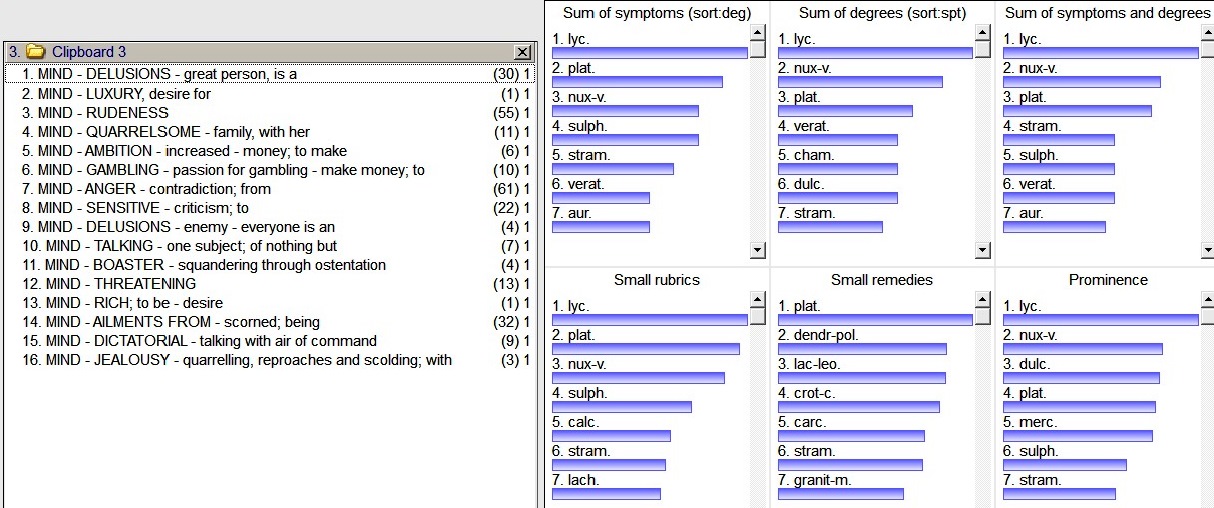Select rubric MIND - RUDENESS
Image resolution: width=1214 pixels, height=508 pixels.
pyautogui.click(x=96, y=113)
